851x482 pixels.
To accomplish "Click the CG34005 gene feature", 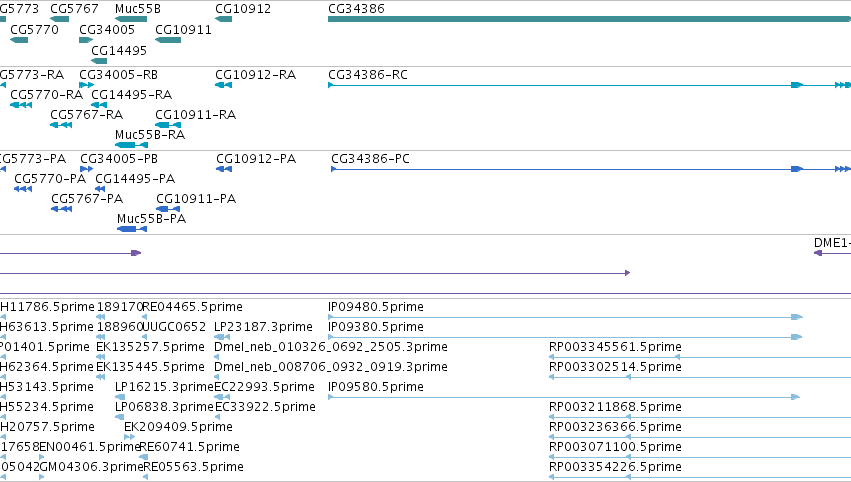I will (86, 40).
